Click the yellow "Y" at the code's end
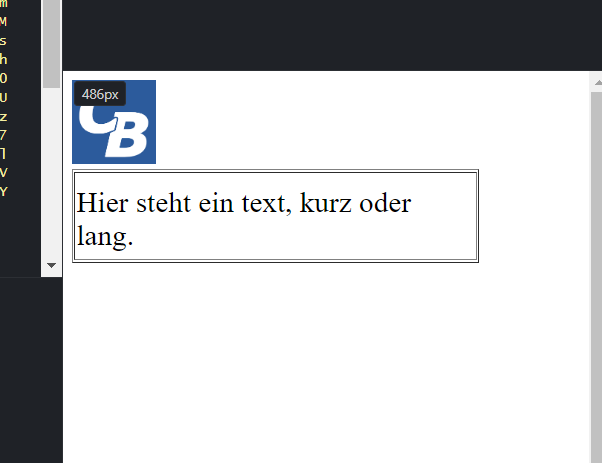This screenshot has width=602, height=463. click(3, 191)
